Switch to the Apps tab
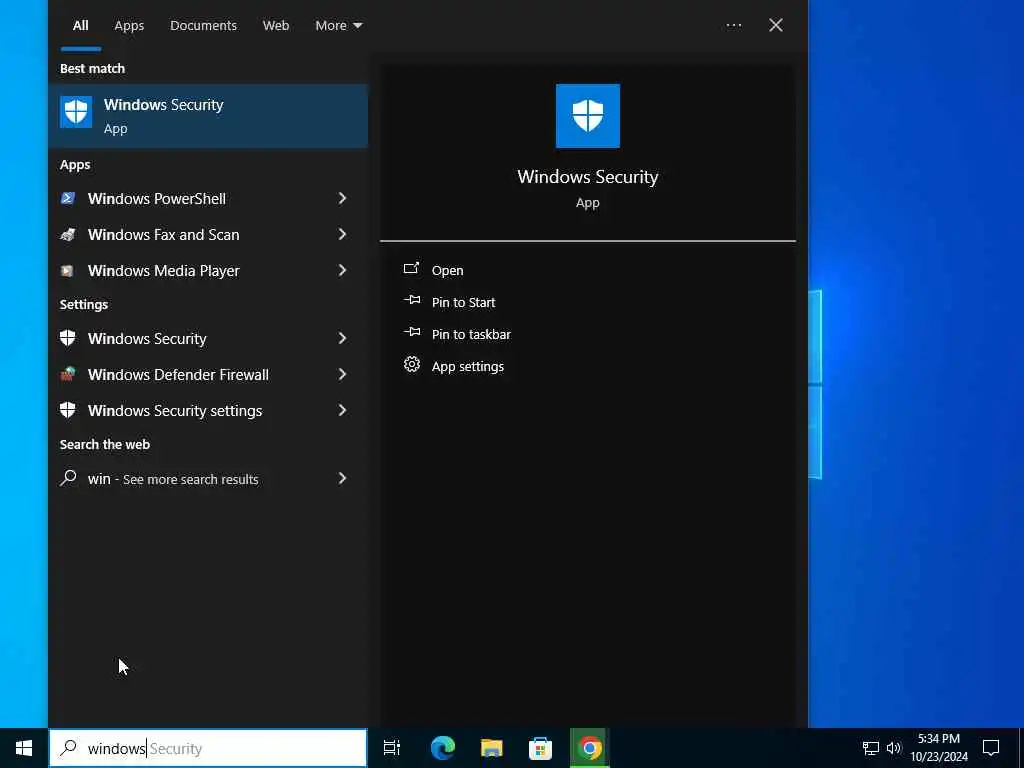 (129, 25)
